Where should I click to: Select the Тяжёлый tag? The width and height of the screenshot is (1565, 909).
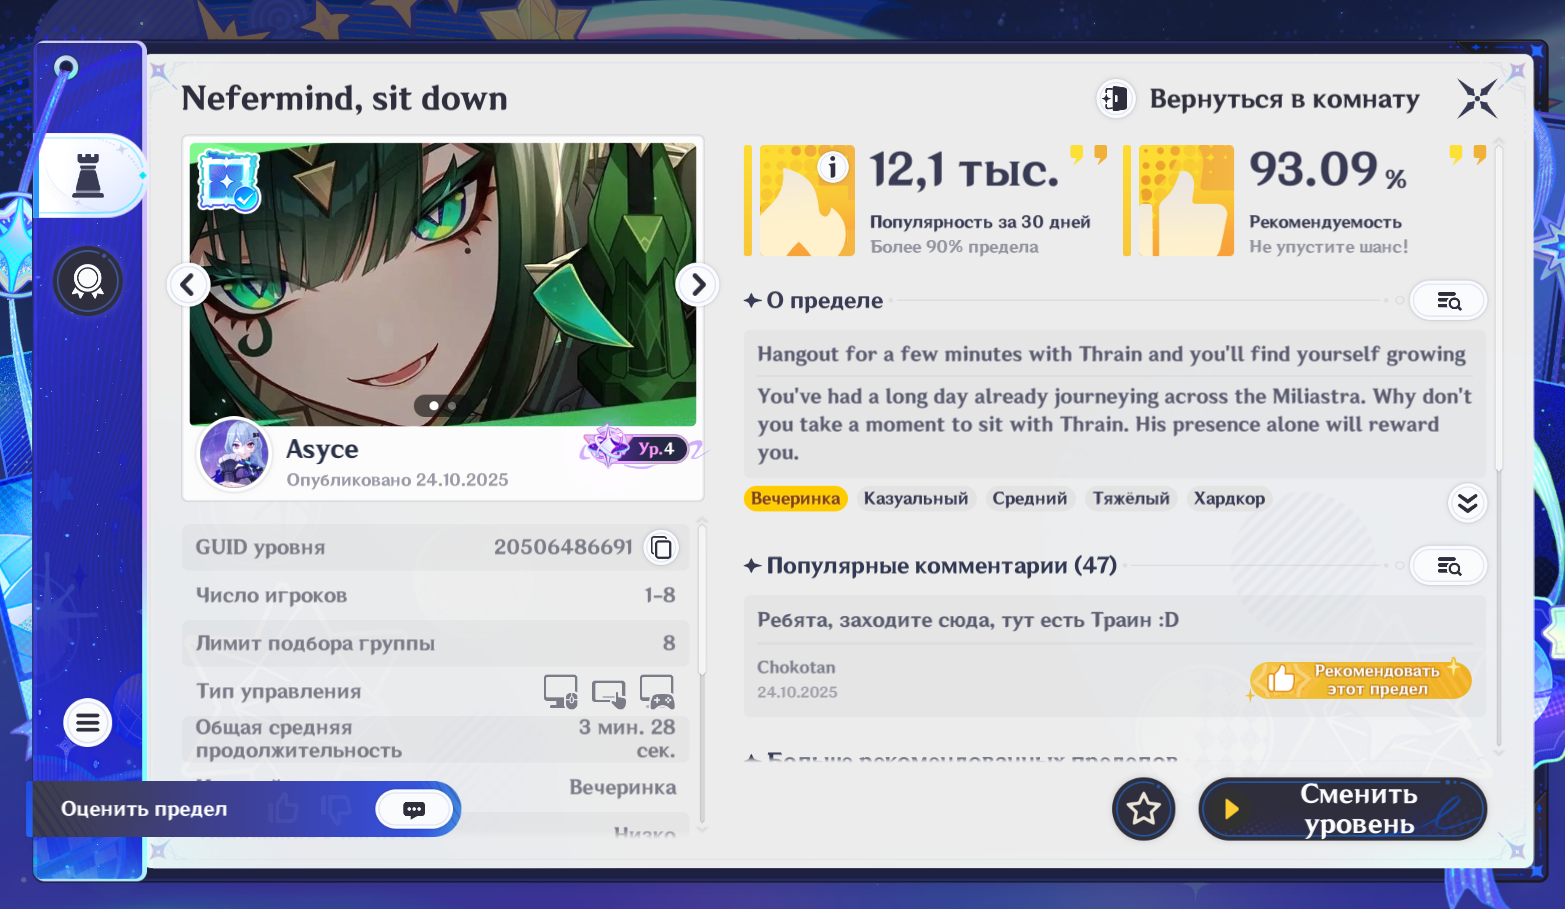click(1131, 498)
